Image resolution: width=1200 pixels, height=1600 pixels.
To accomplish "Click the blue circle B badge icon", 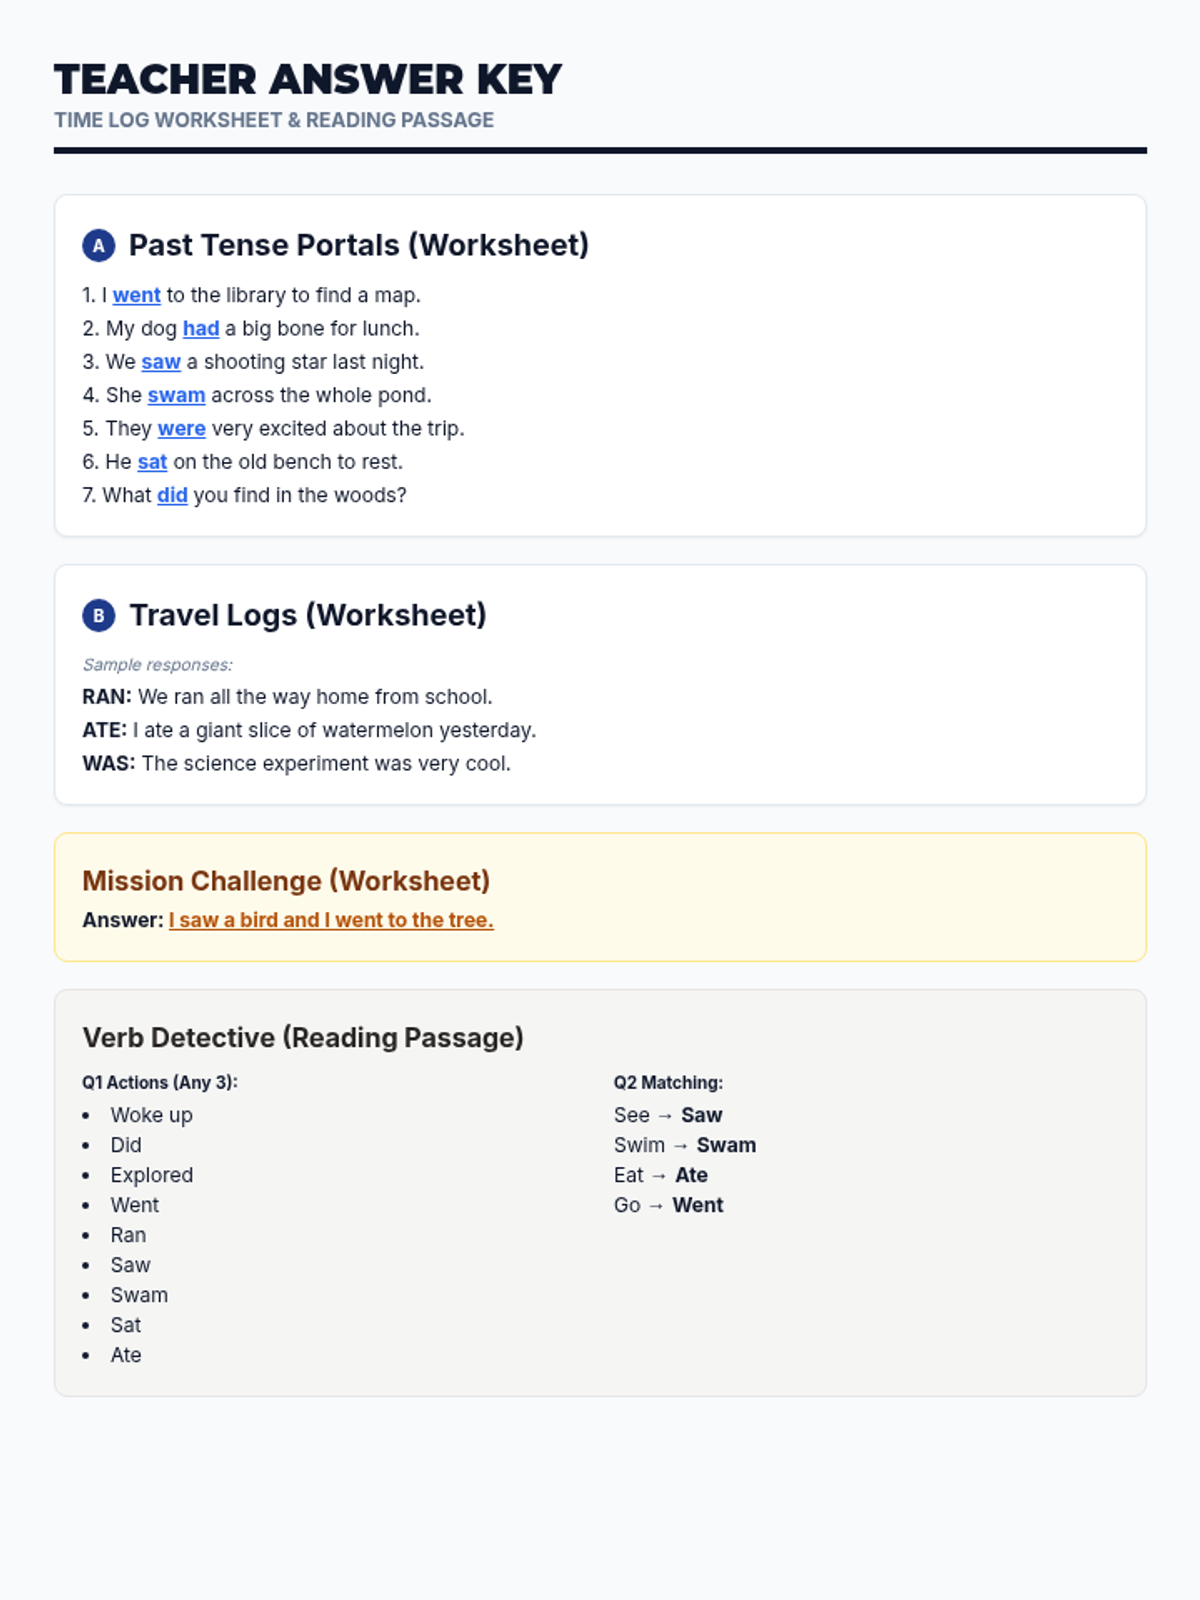I will click(x=98, y=615).
